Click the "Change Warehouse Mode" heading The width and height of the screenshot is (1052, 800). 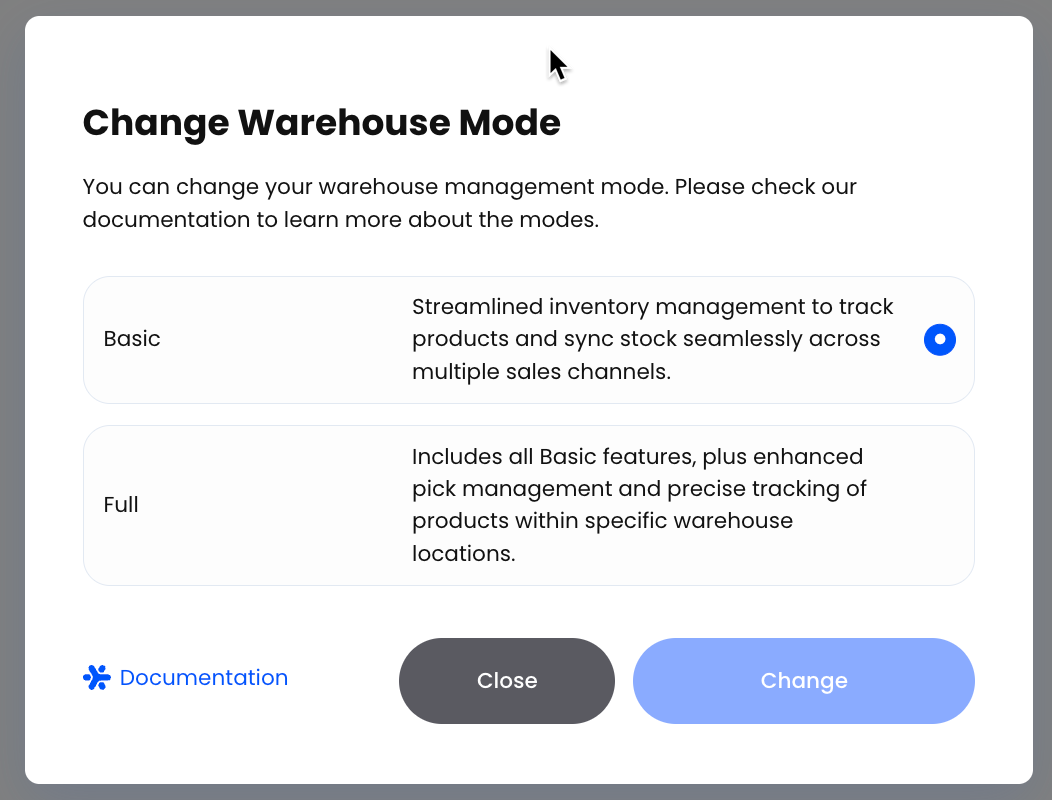(x=321, y=122)
